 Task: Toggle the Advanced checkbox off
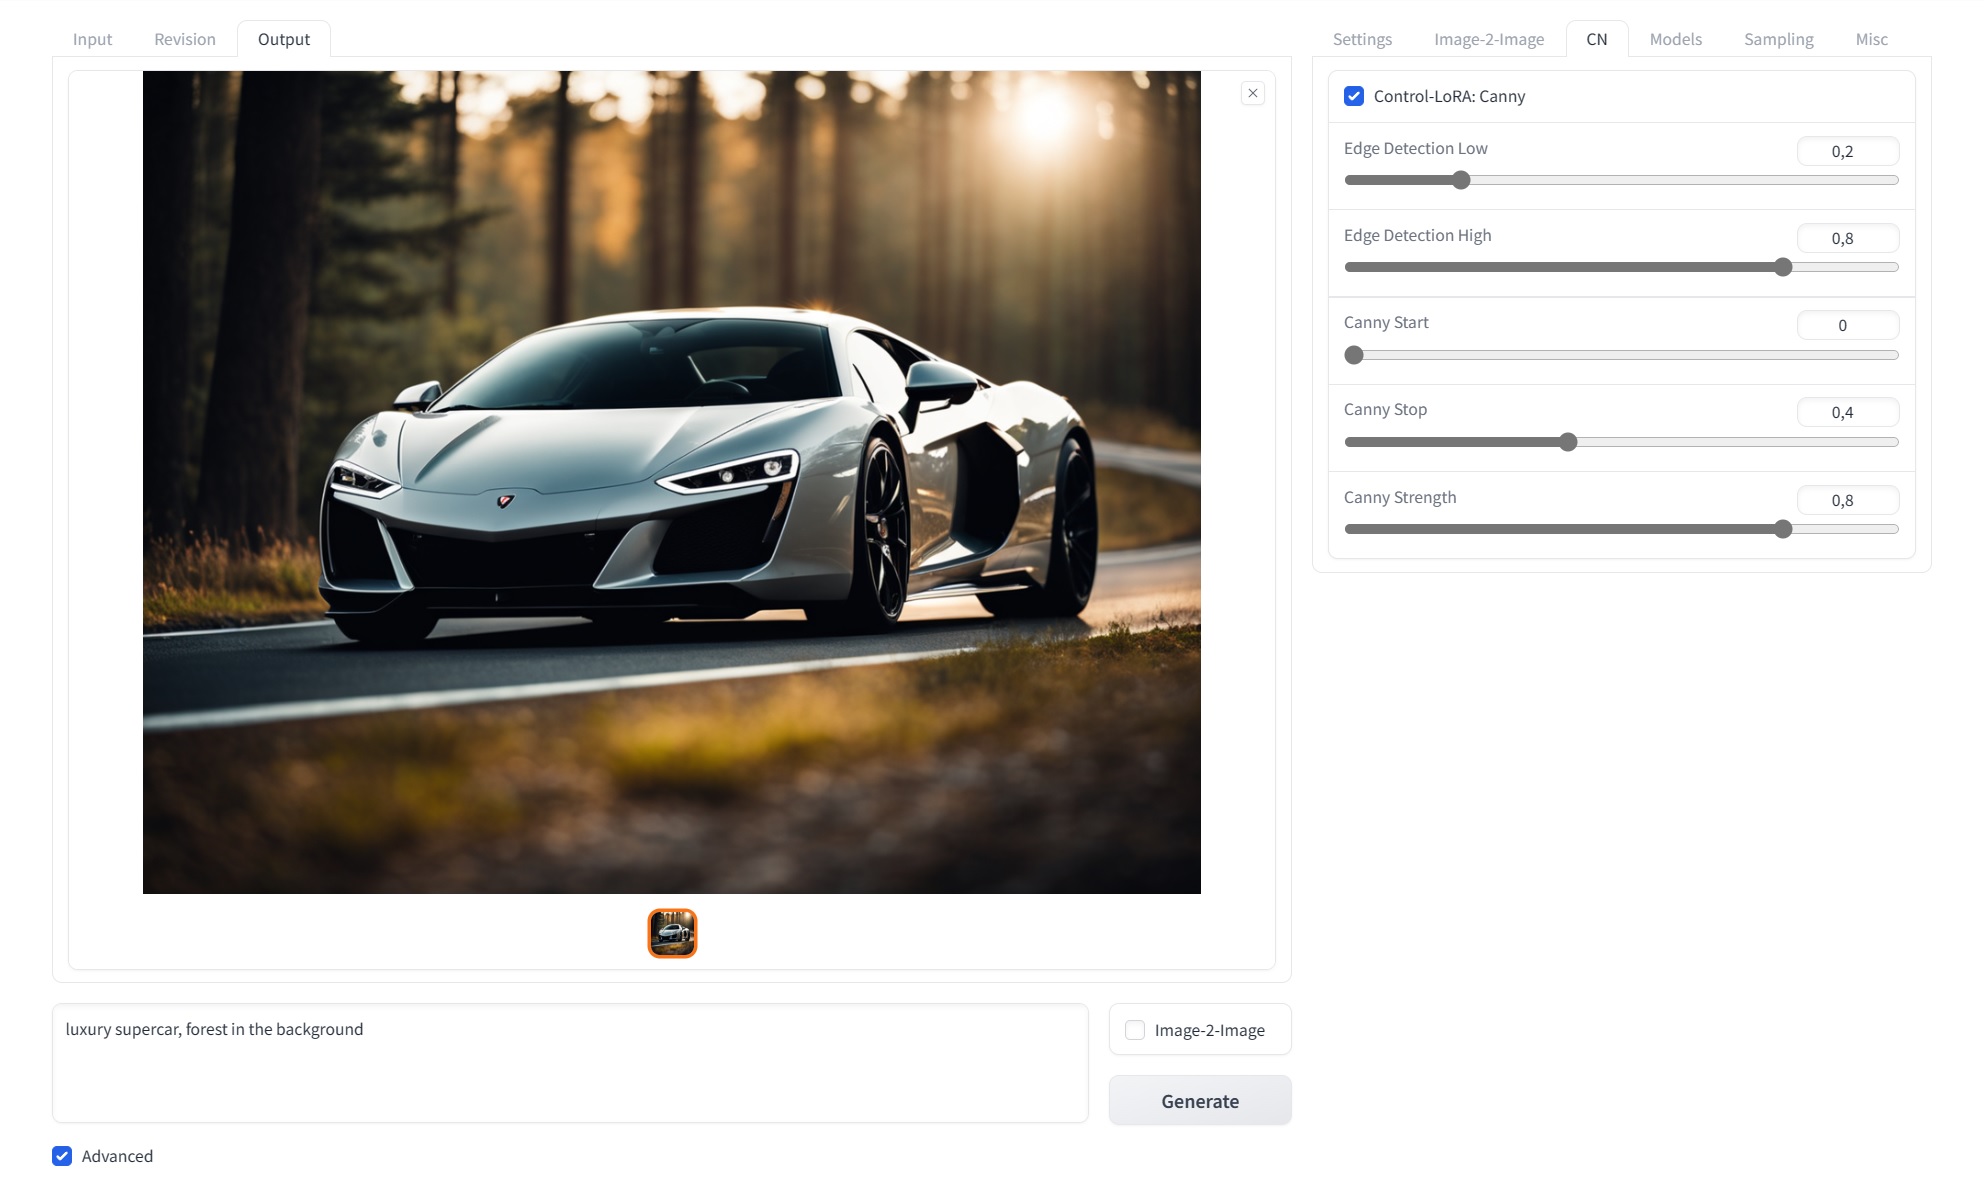click(62, 1156)
